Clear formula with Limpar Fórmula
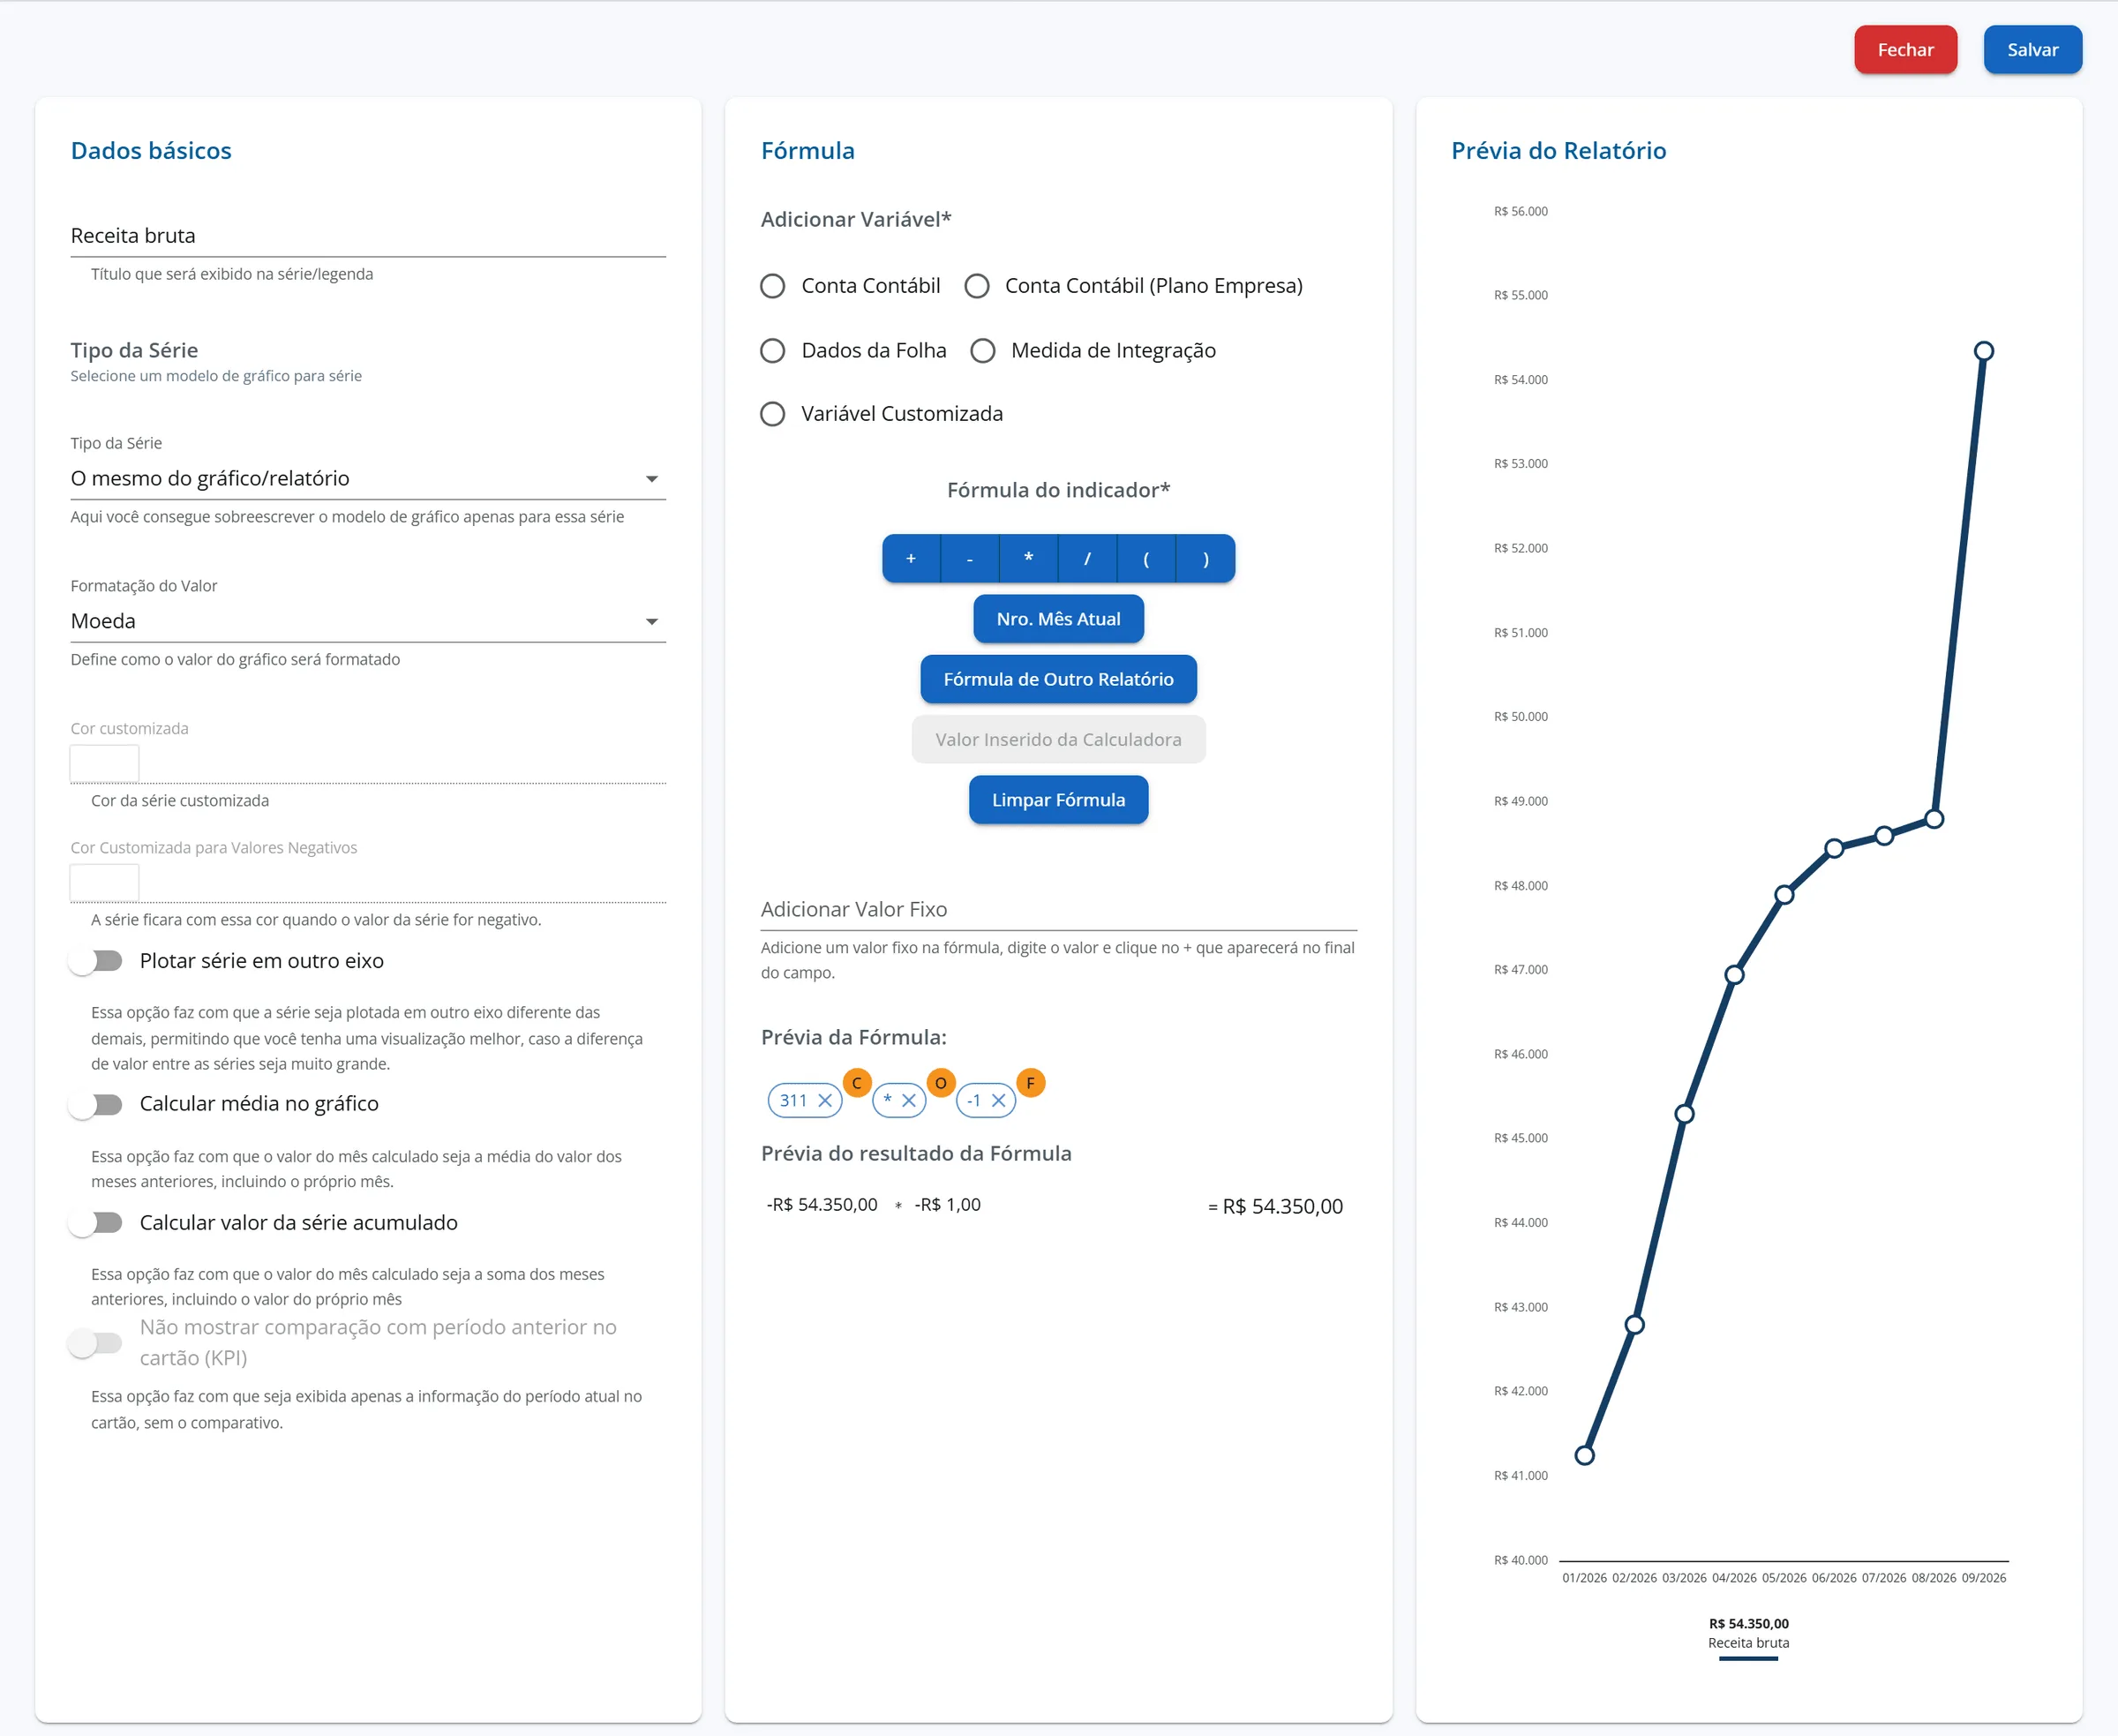 point(1058,800)
